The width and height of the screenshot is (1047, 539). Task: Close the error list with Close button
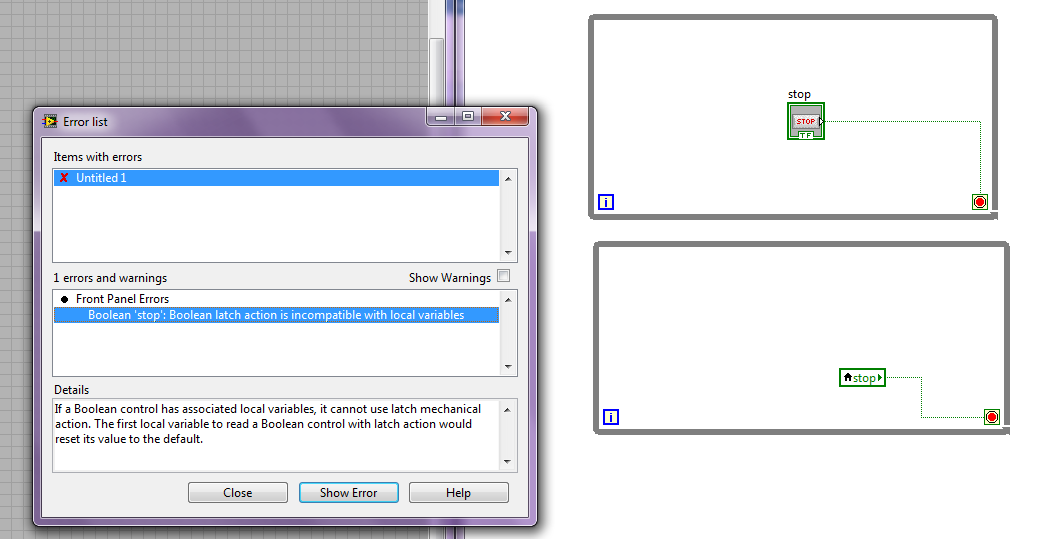[238, 492]
